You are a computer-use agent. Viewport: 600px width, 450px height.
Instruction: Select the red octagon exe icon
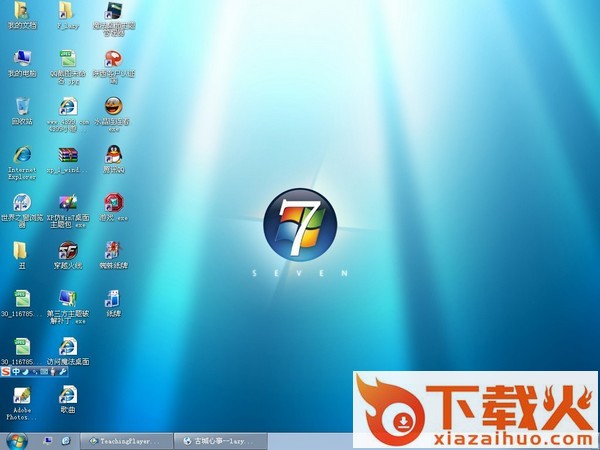[x=114, y=202]
